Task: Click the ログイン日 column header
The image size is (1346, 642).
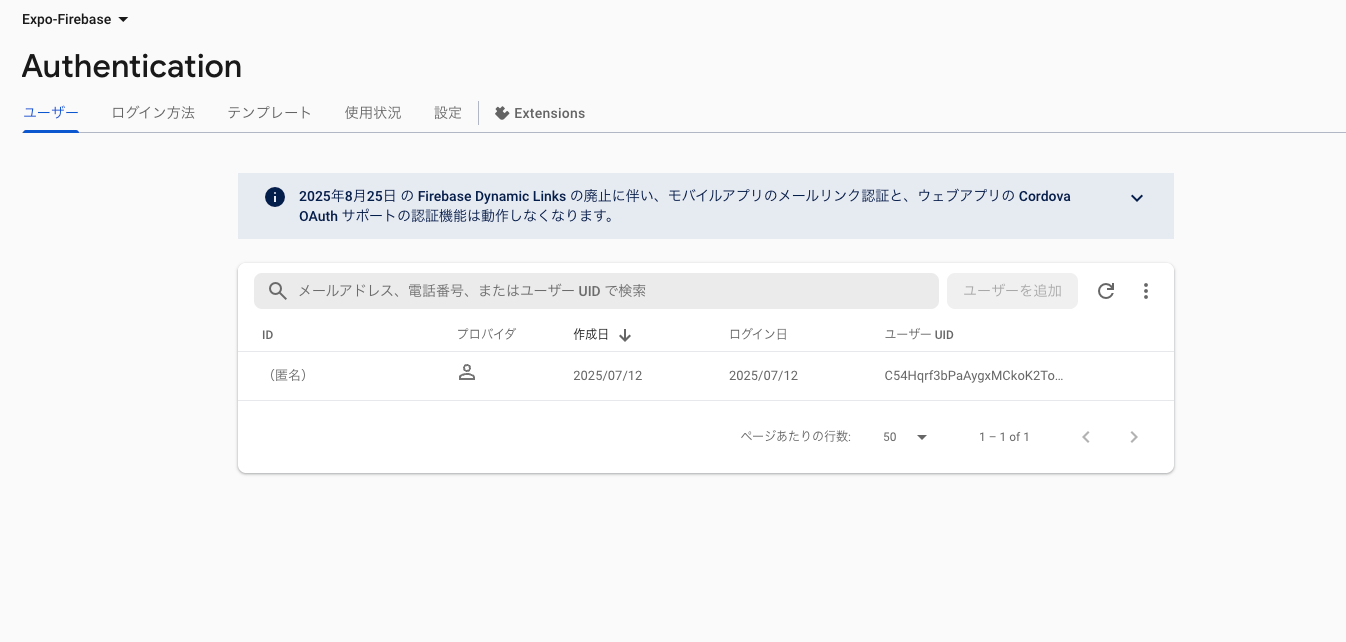Action: pos(758,334)
